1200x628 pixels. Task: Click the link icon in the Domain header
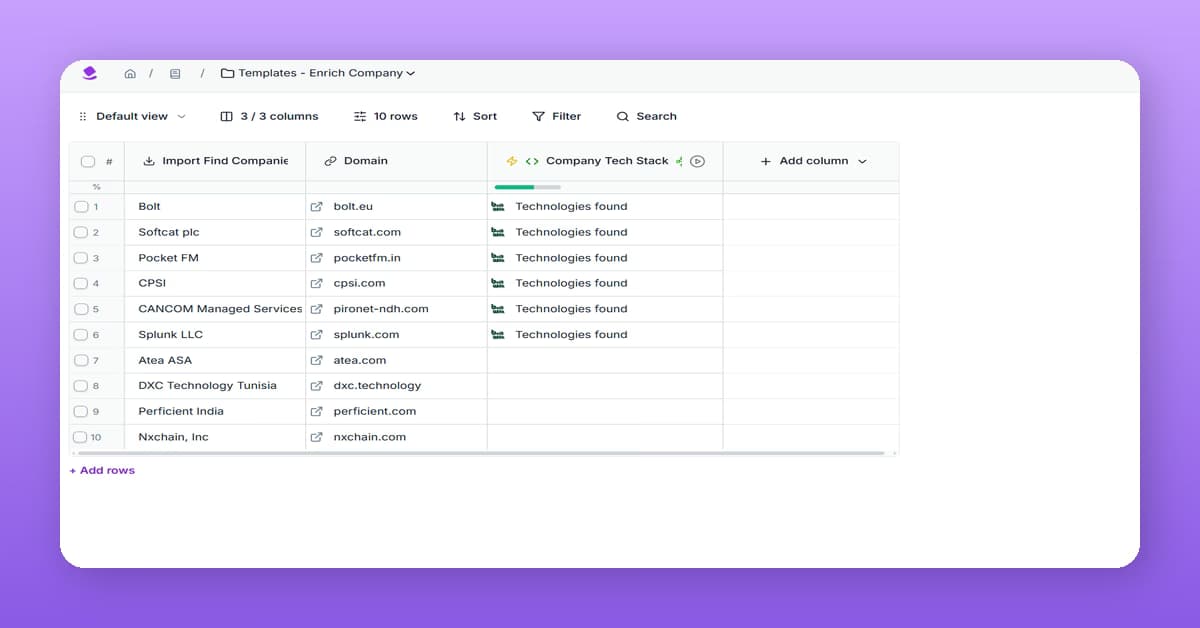329,161
